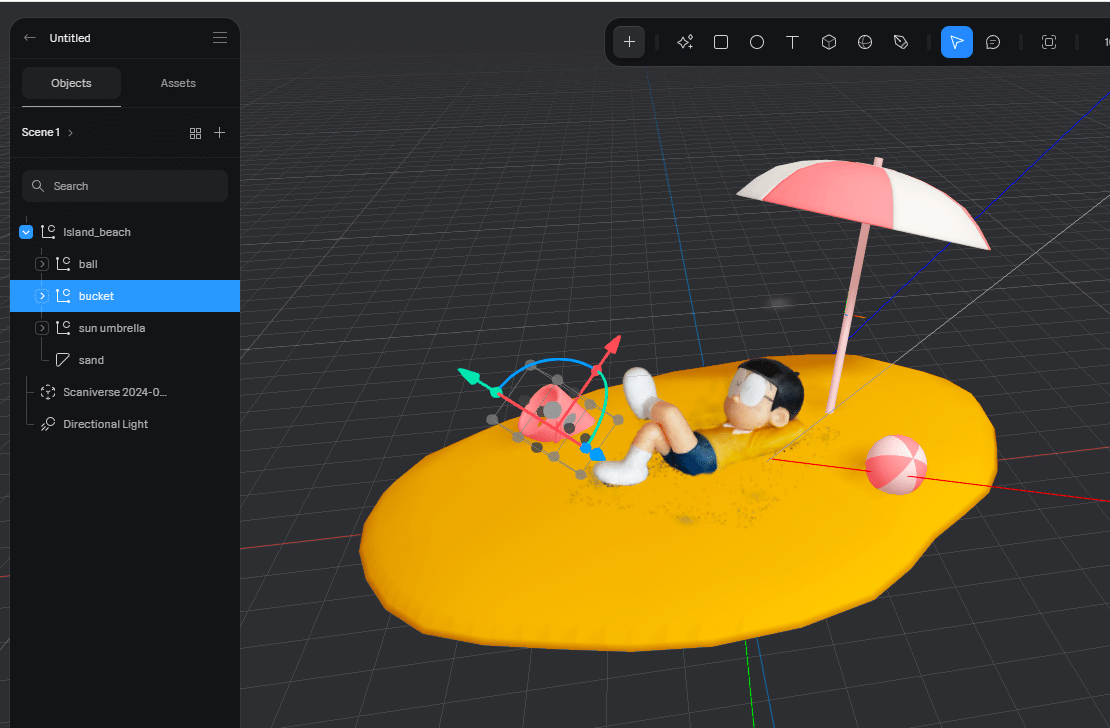Viewport: 1110px width, 728px height.
Task: Collapse the Island_beach group
Action: pos(26,232)
